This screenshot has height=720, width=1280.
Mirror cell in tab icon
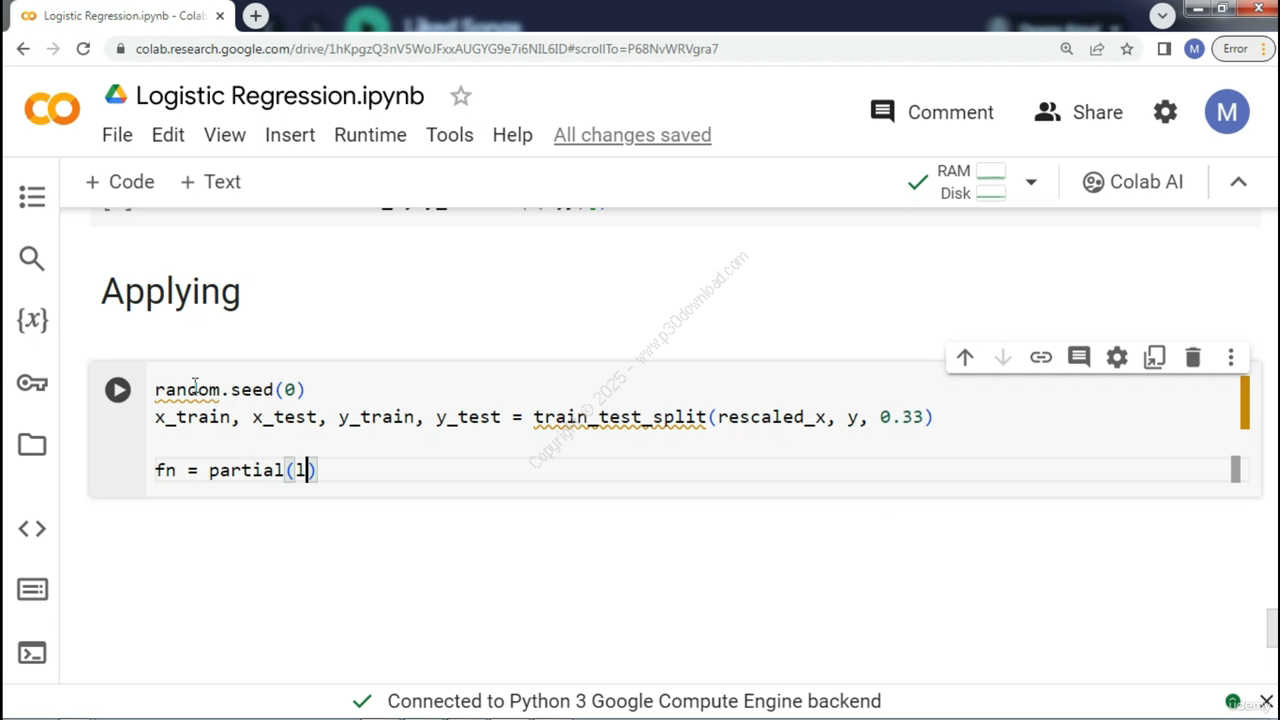click(x=1155, y=357)
